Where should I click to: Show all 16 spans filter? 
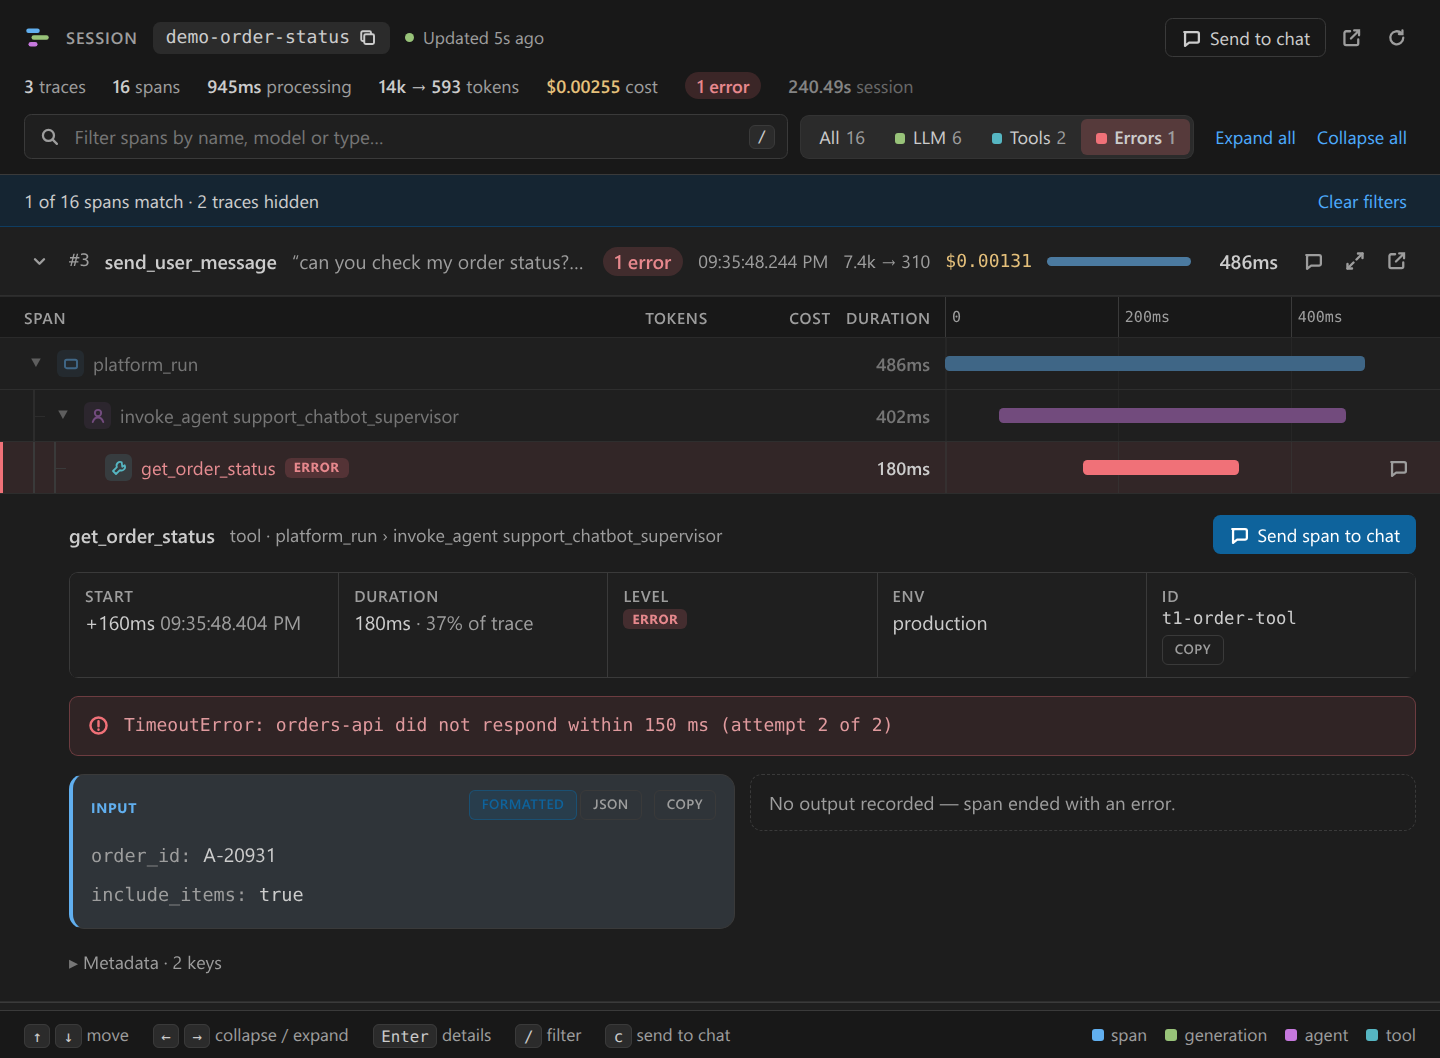coord(842,138)
